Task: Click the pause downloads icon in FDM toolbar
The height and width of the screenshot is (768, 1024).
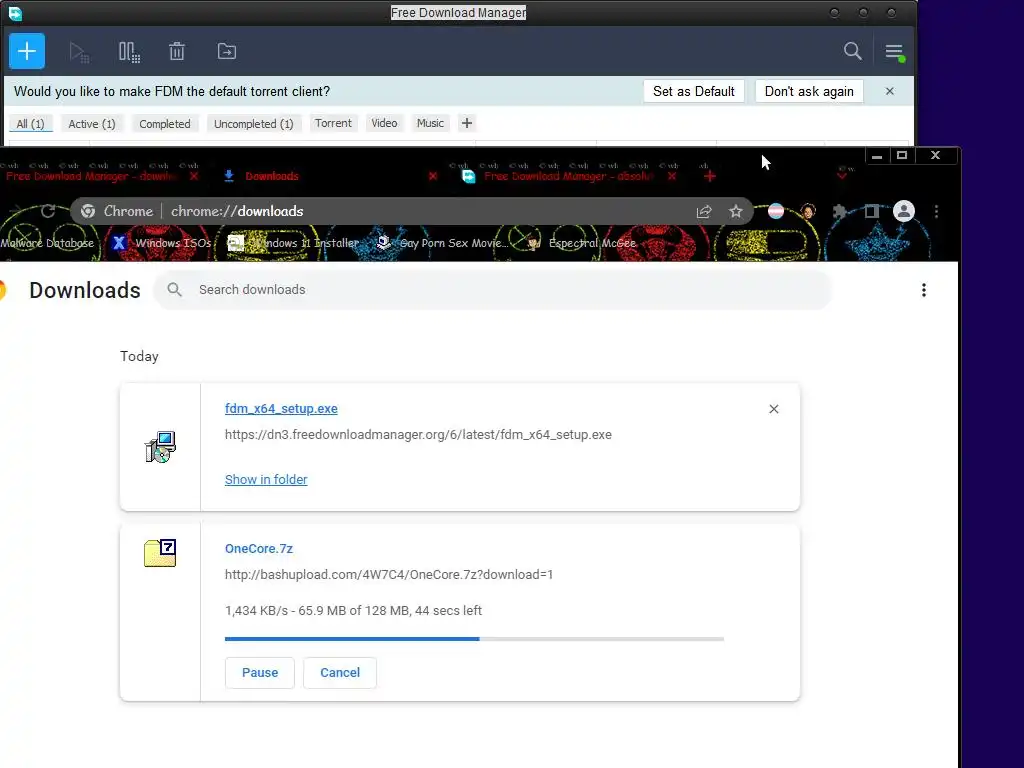Action: point(129,52)
